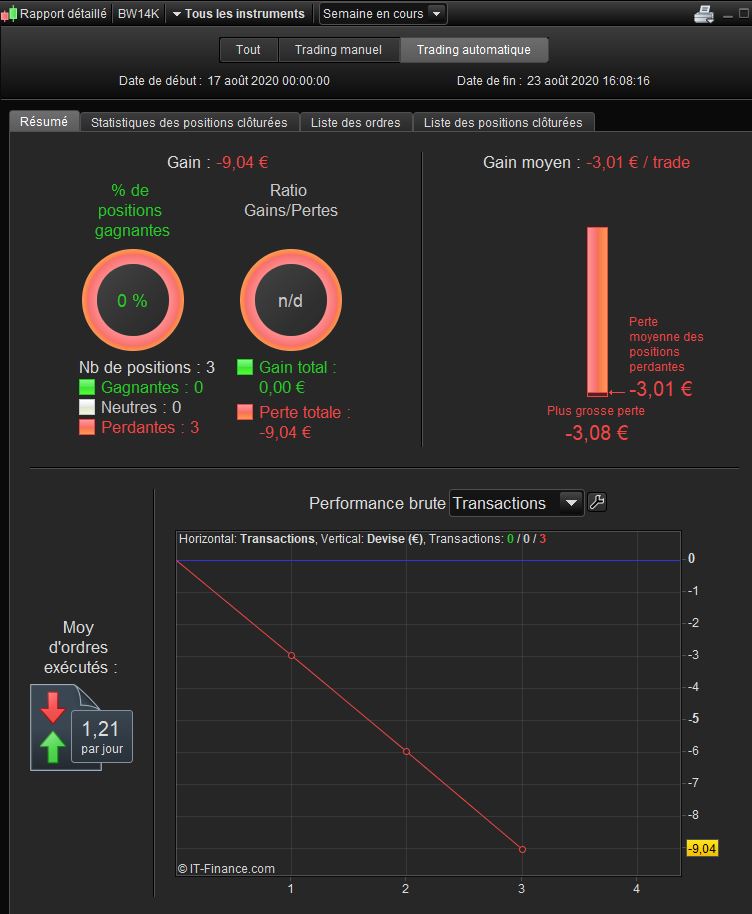Click the Performance brute label
This screenshot has width=752, height=914.
point(377,503)
